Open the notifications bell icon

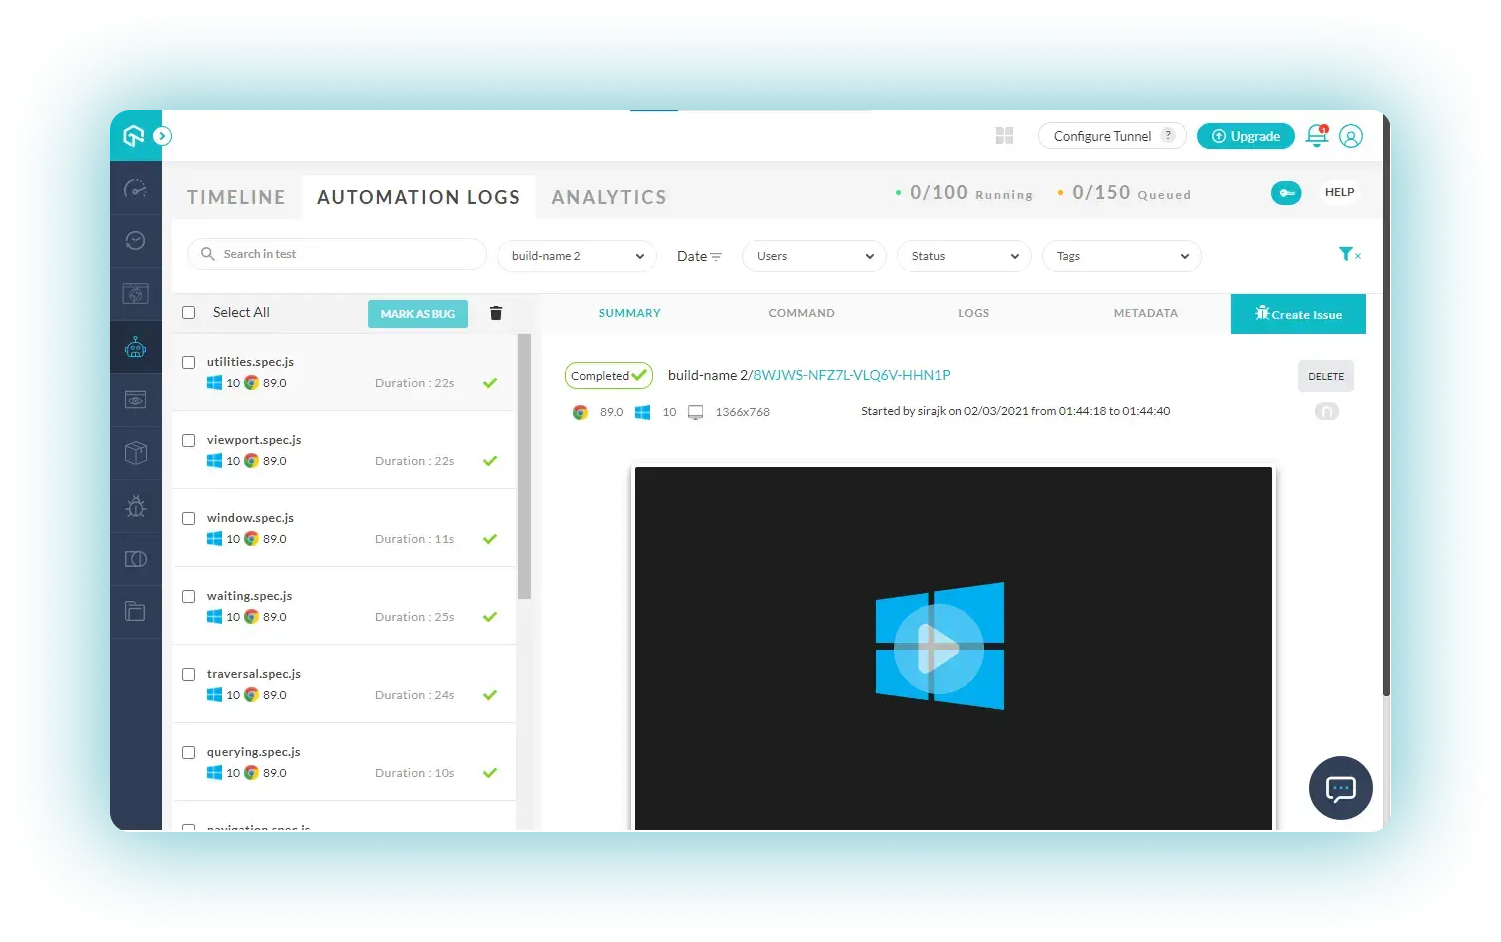(1317, 136)
